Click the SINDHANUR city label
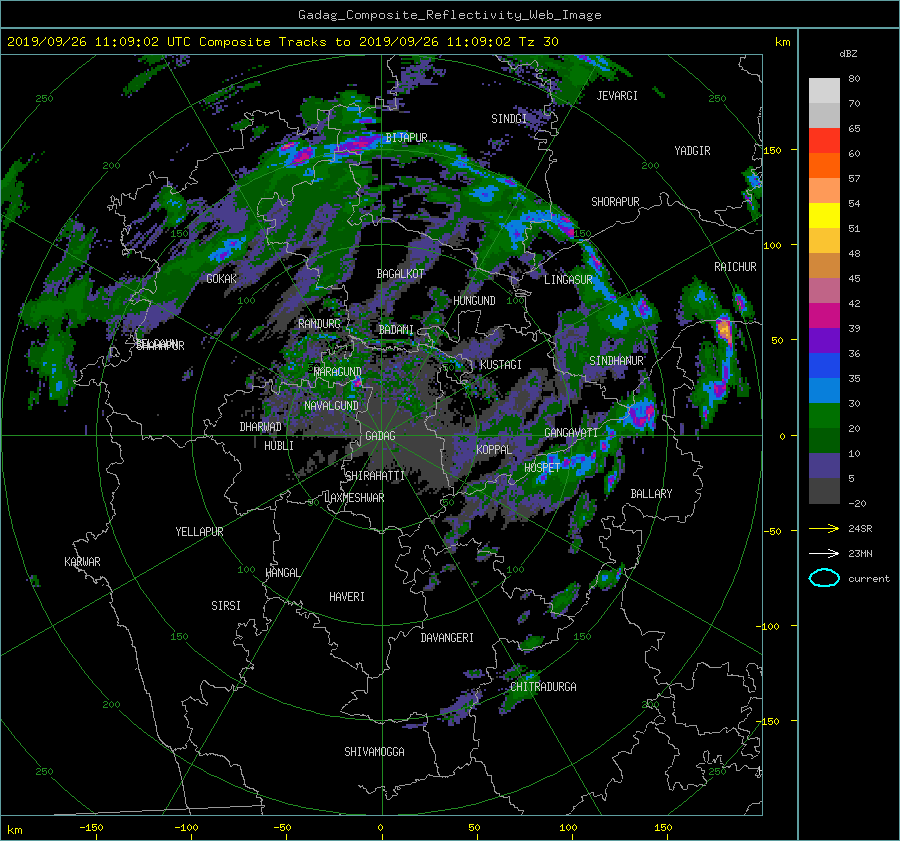The height and width of the screenshot is (841, 900). [x=616, y=361]
